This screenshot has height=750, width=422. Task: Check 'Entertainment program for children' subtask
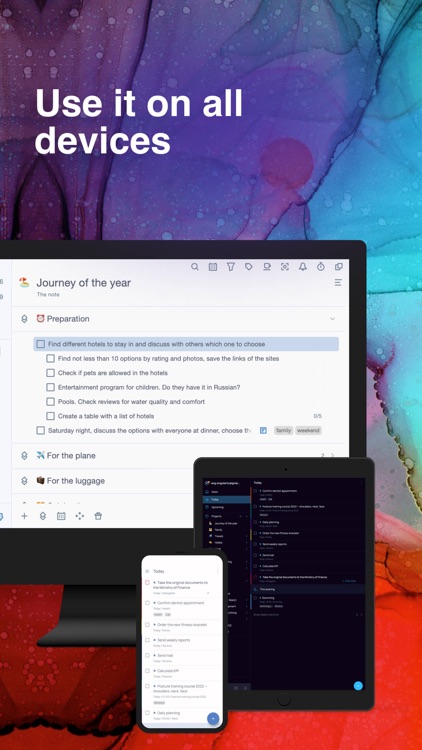(50, 387)
